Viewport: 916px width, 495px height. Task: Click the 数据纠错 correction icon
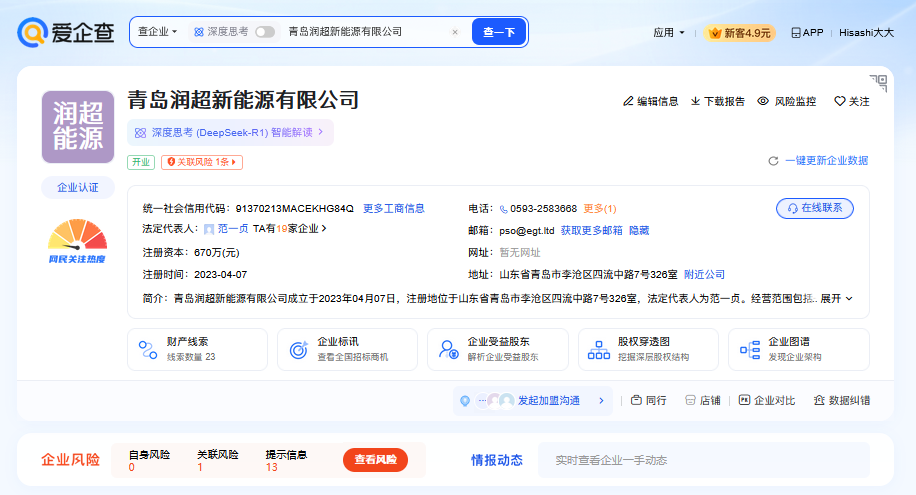[819, 400]
